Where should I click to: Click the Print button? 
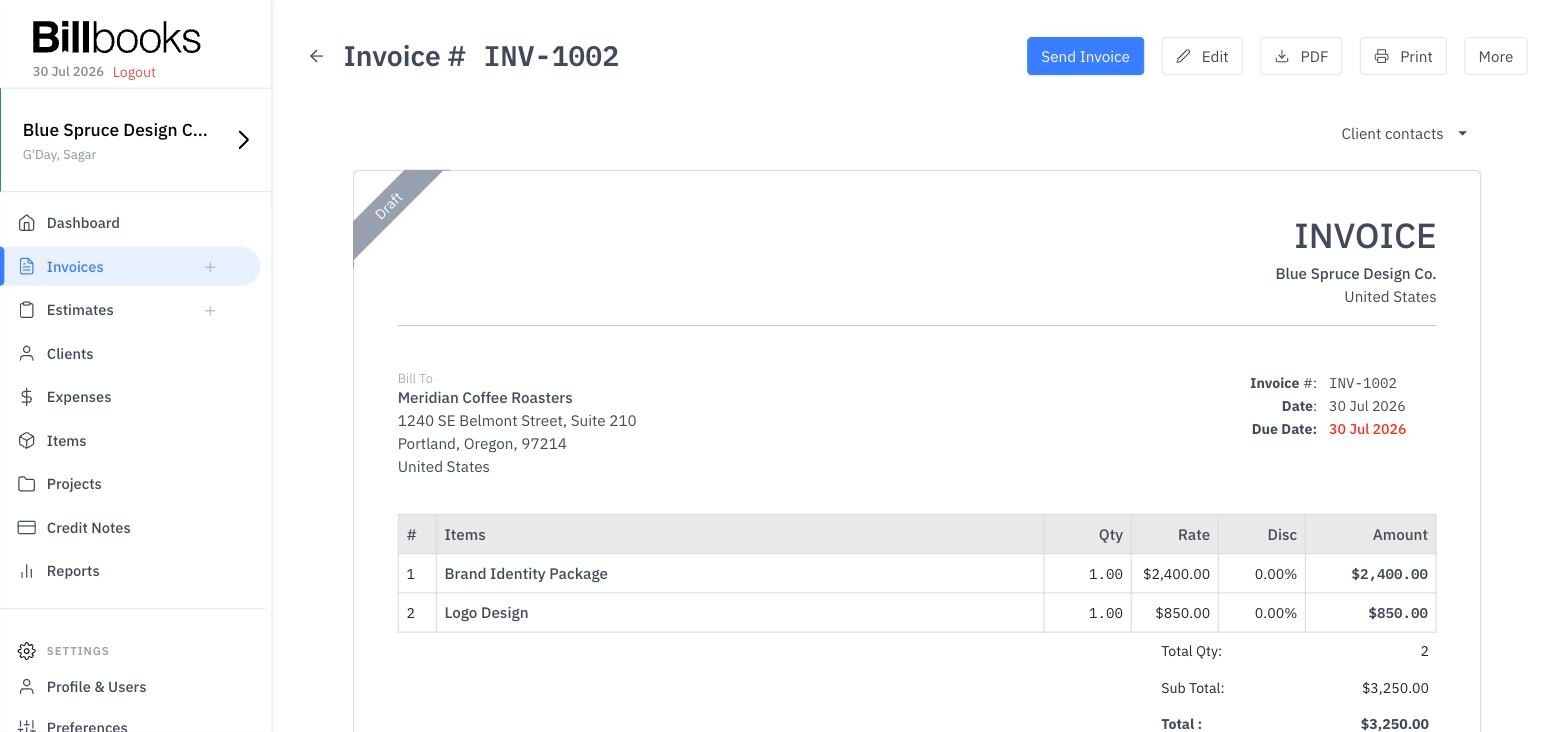[x=1403, y=57]
